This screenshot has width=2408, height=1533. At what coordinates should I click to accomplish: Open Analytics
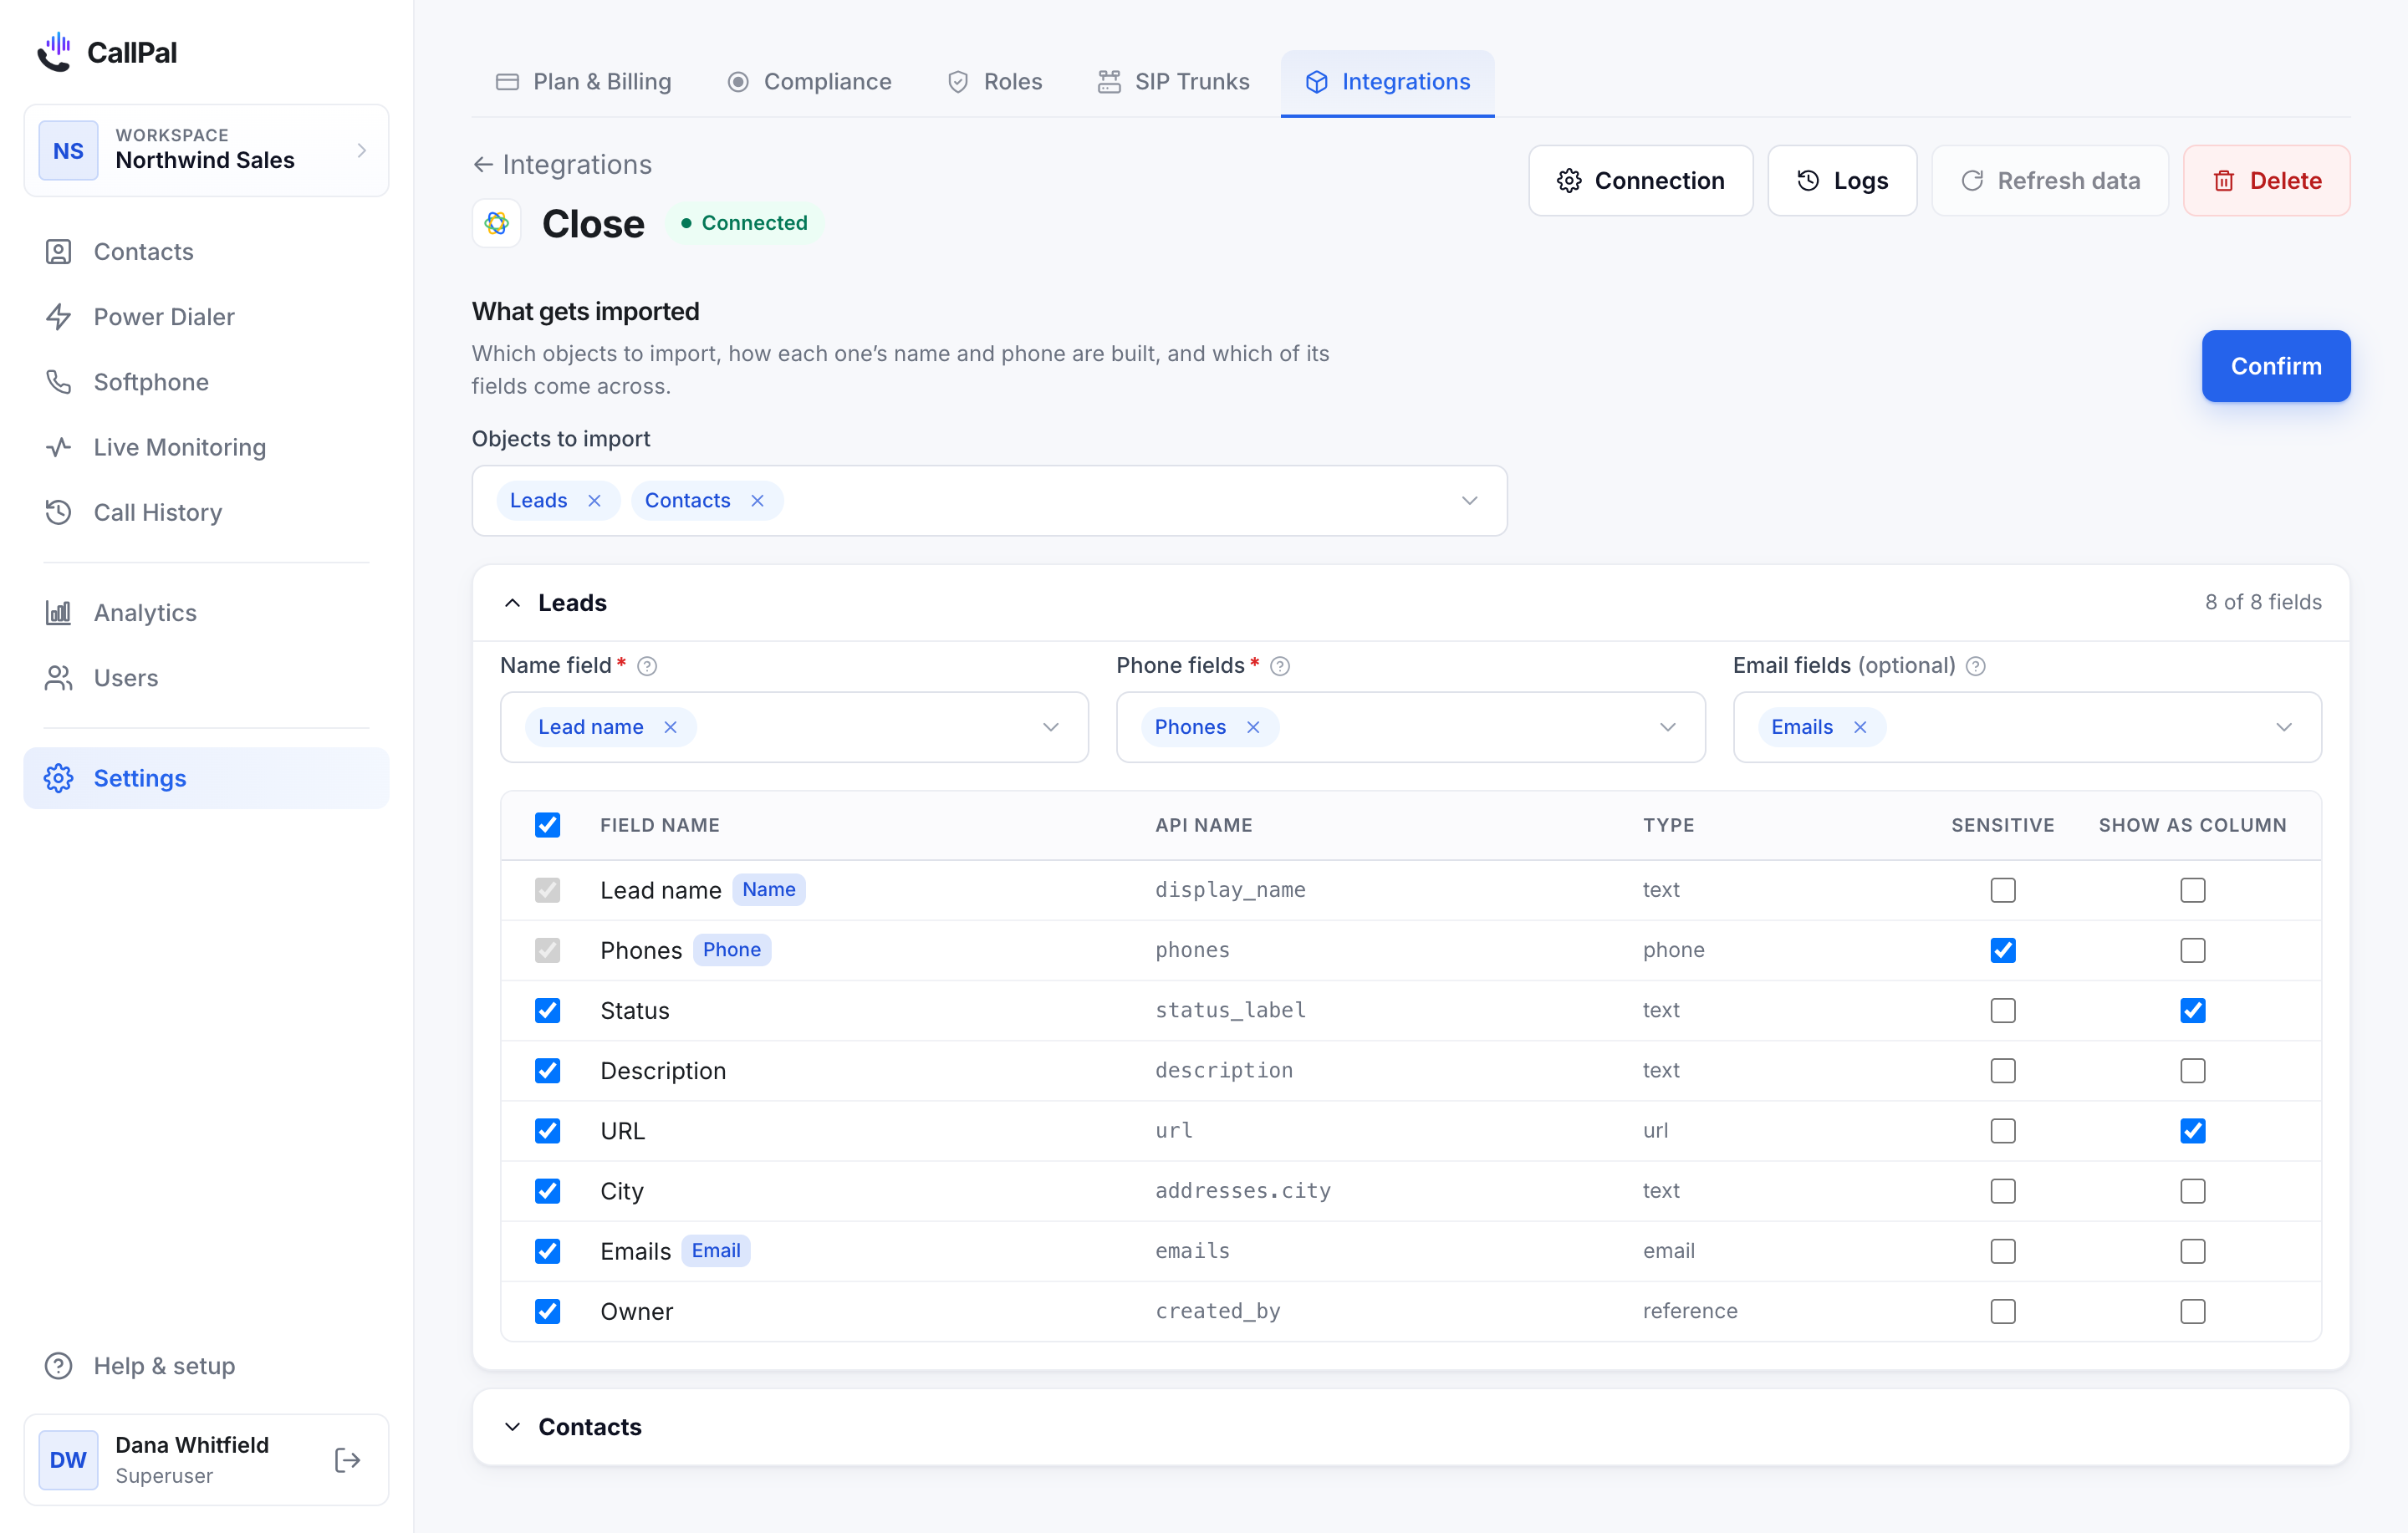[206, 612]
